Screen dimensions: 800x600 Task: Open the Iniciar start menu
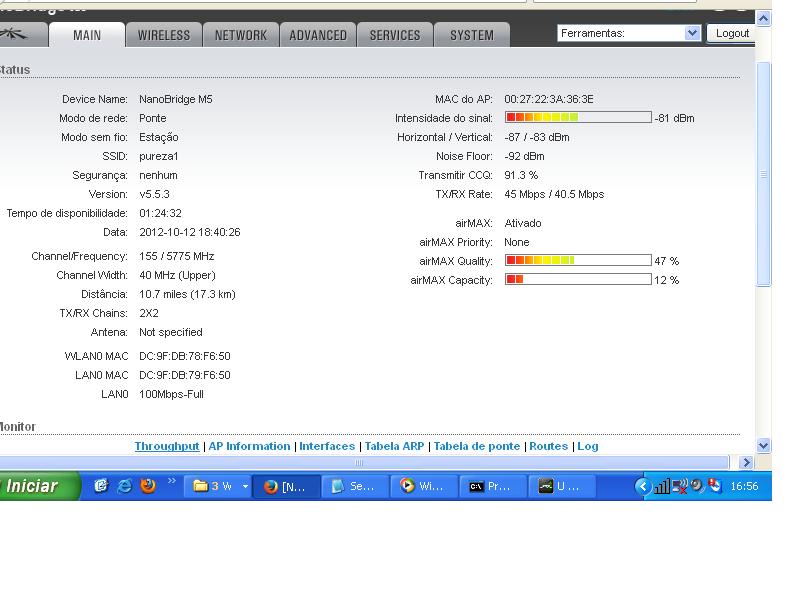(x=38, y=486)
